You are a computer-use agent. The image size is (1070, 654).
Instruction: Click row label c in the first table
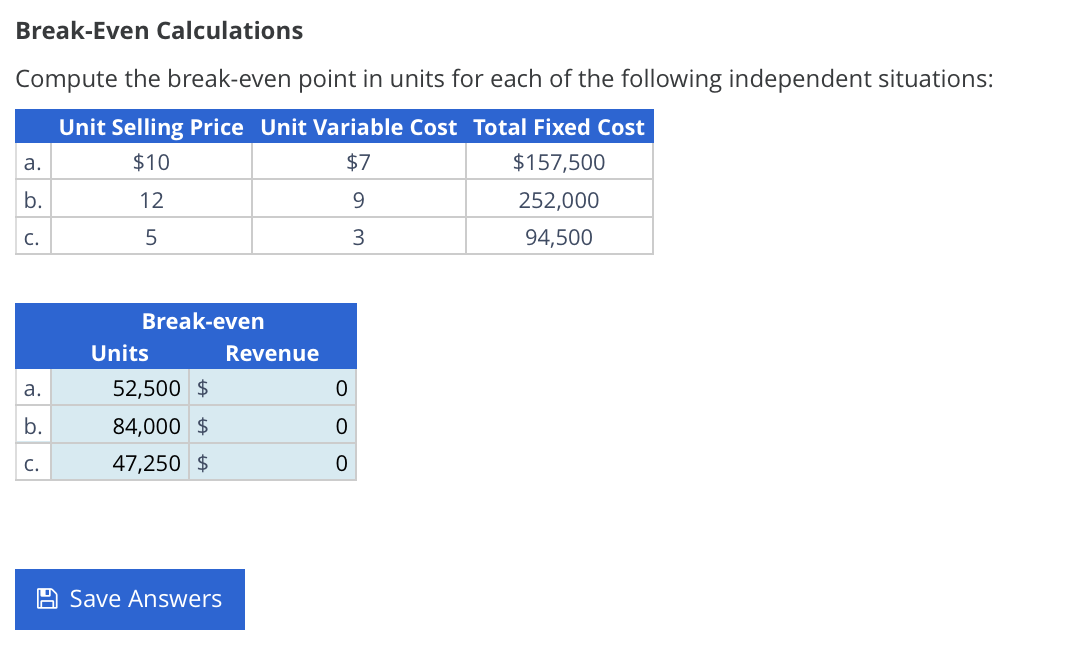[x=32, y=236]
